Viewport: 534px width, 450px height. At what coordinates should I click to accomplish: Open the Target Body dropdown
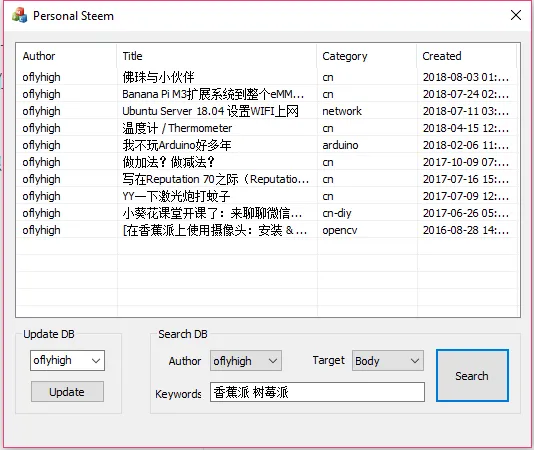[388, 360]
